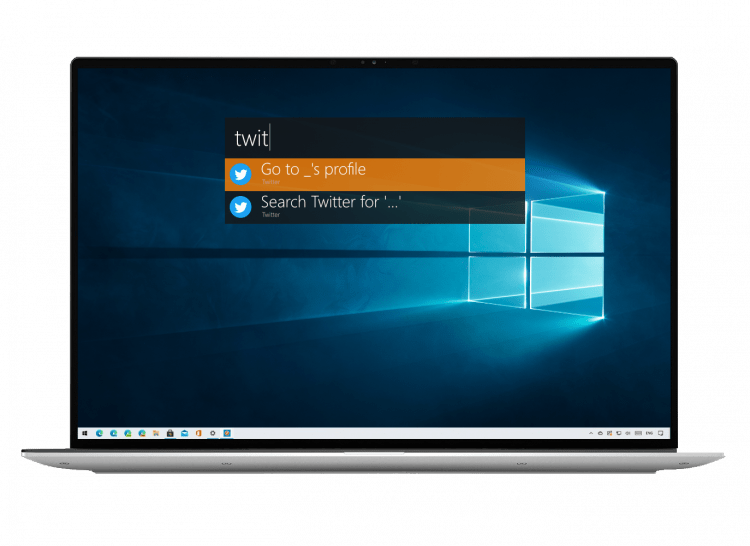Open the Microsoft Store bag icon
This screenshot has width=750, height=546.
pos(170,433)
